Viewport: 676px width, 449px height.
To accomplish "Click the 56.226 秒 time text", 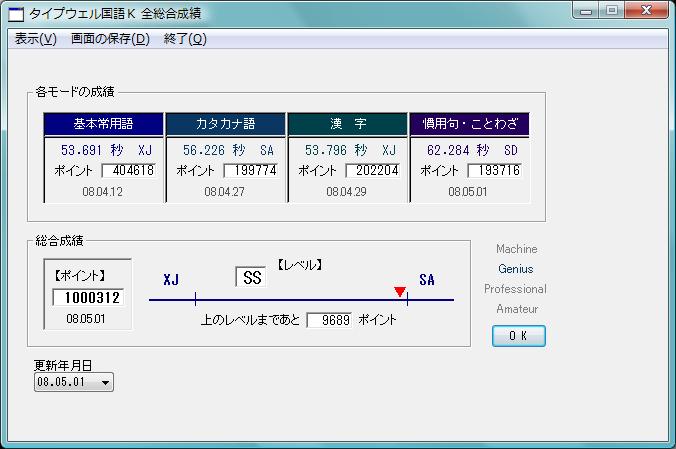I will (214, 150).
